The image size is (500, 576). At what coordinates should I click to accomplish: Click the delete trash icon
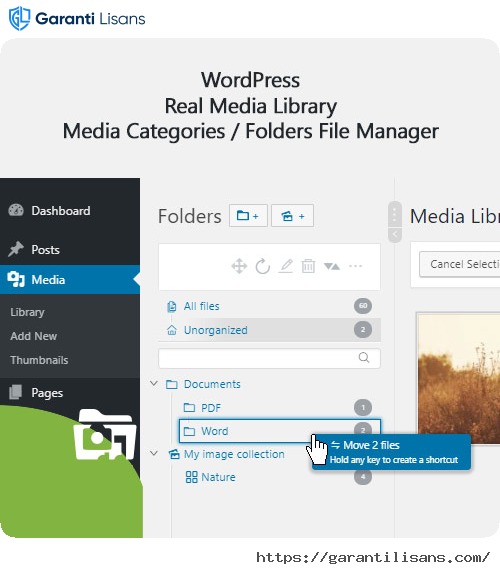[x=308, y=266]
